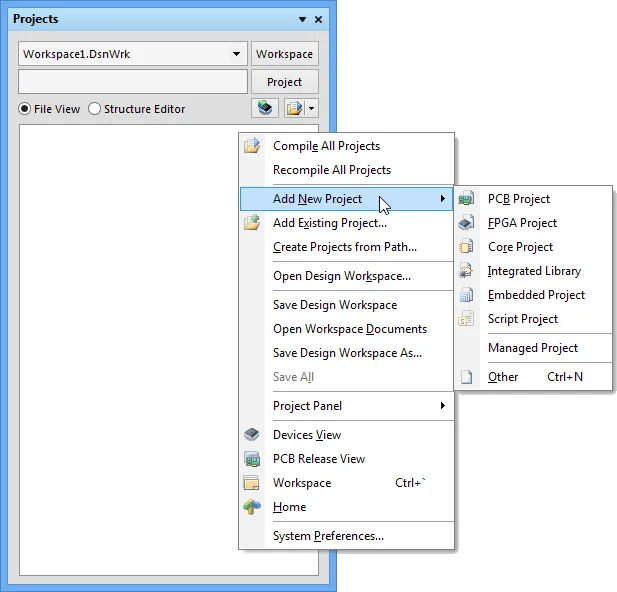Click the Add Existing Project folder icon
Viewport: 617px width, 592px height.
[252, 223]
